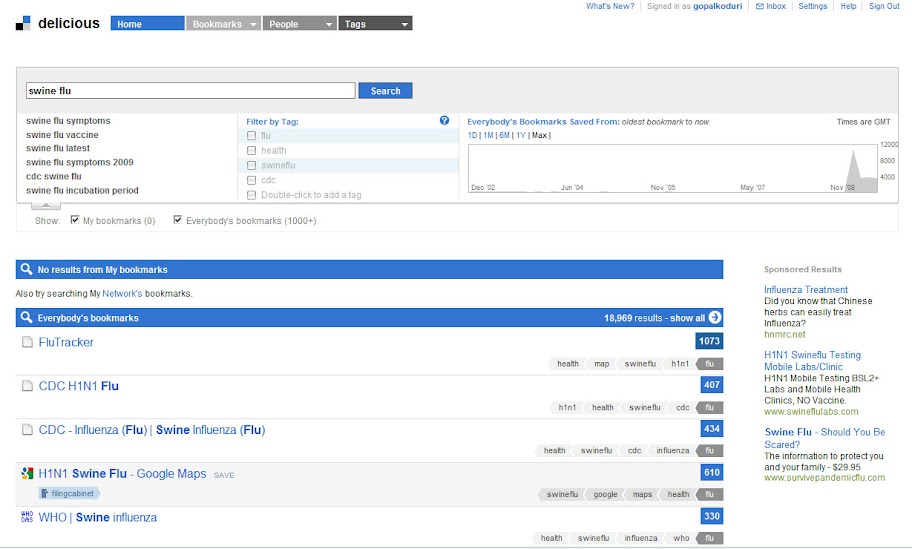Pick the cdc swine flu suggestion
The image size is (912, 549).
point(54,176)
